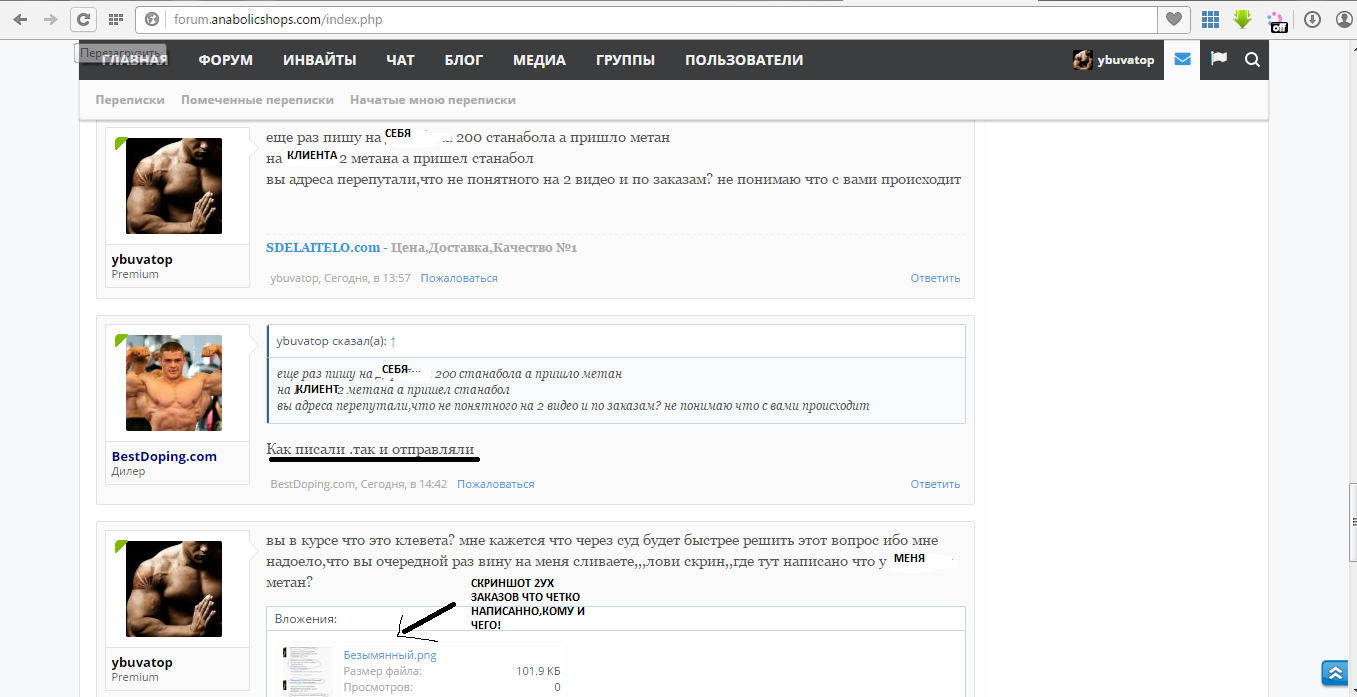Click the forum search magnifier icon
The image size is (1357, 697).
tap(1252, 60)
